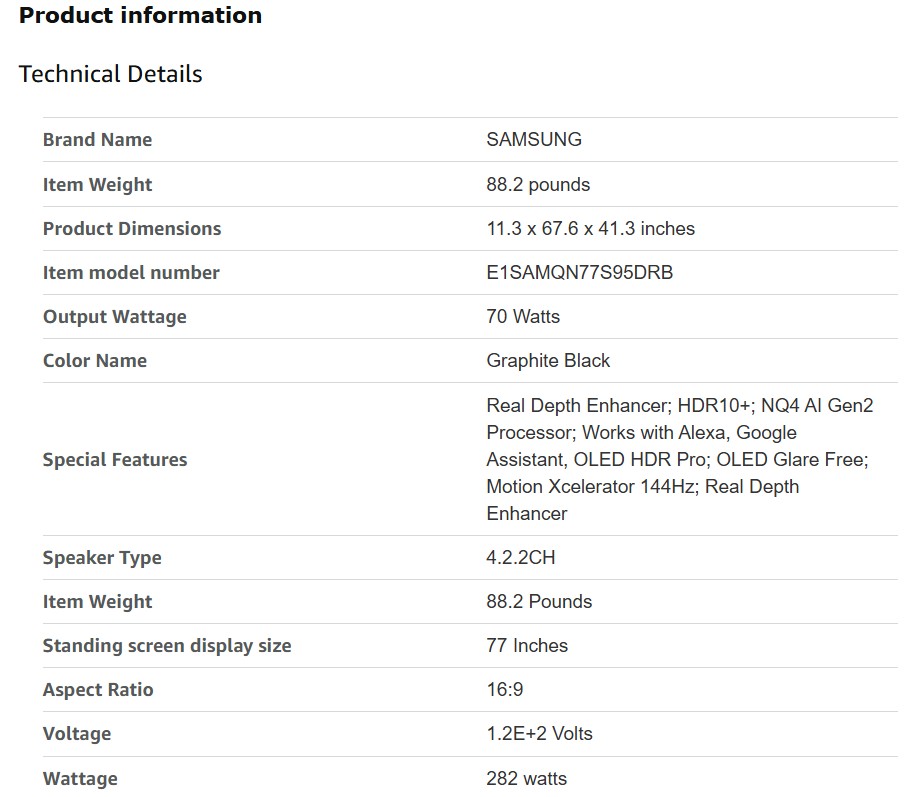Click the Special Features row label

(115, 460)
